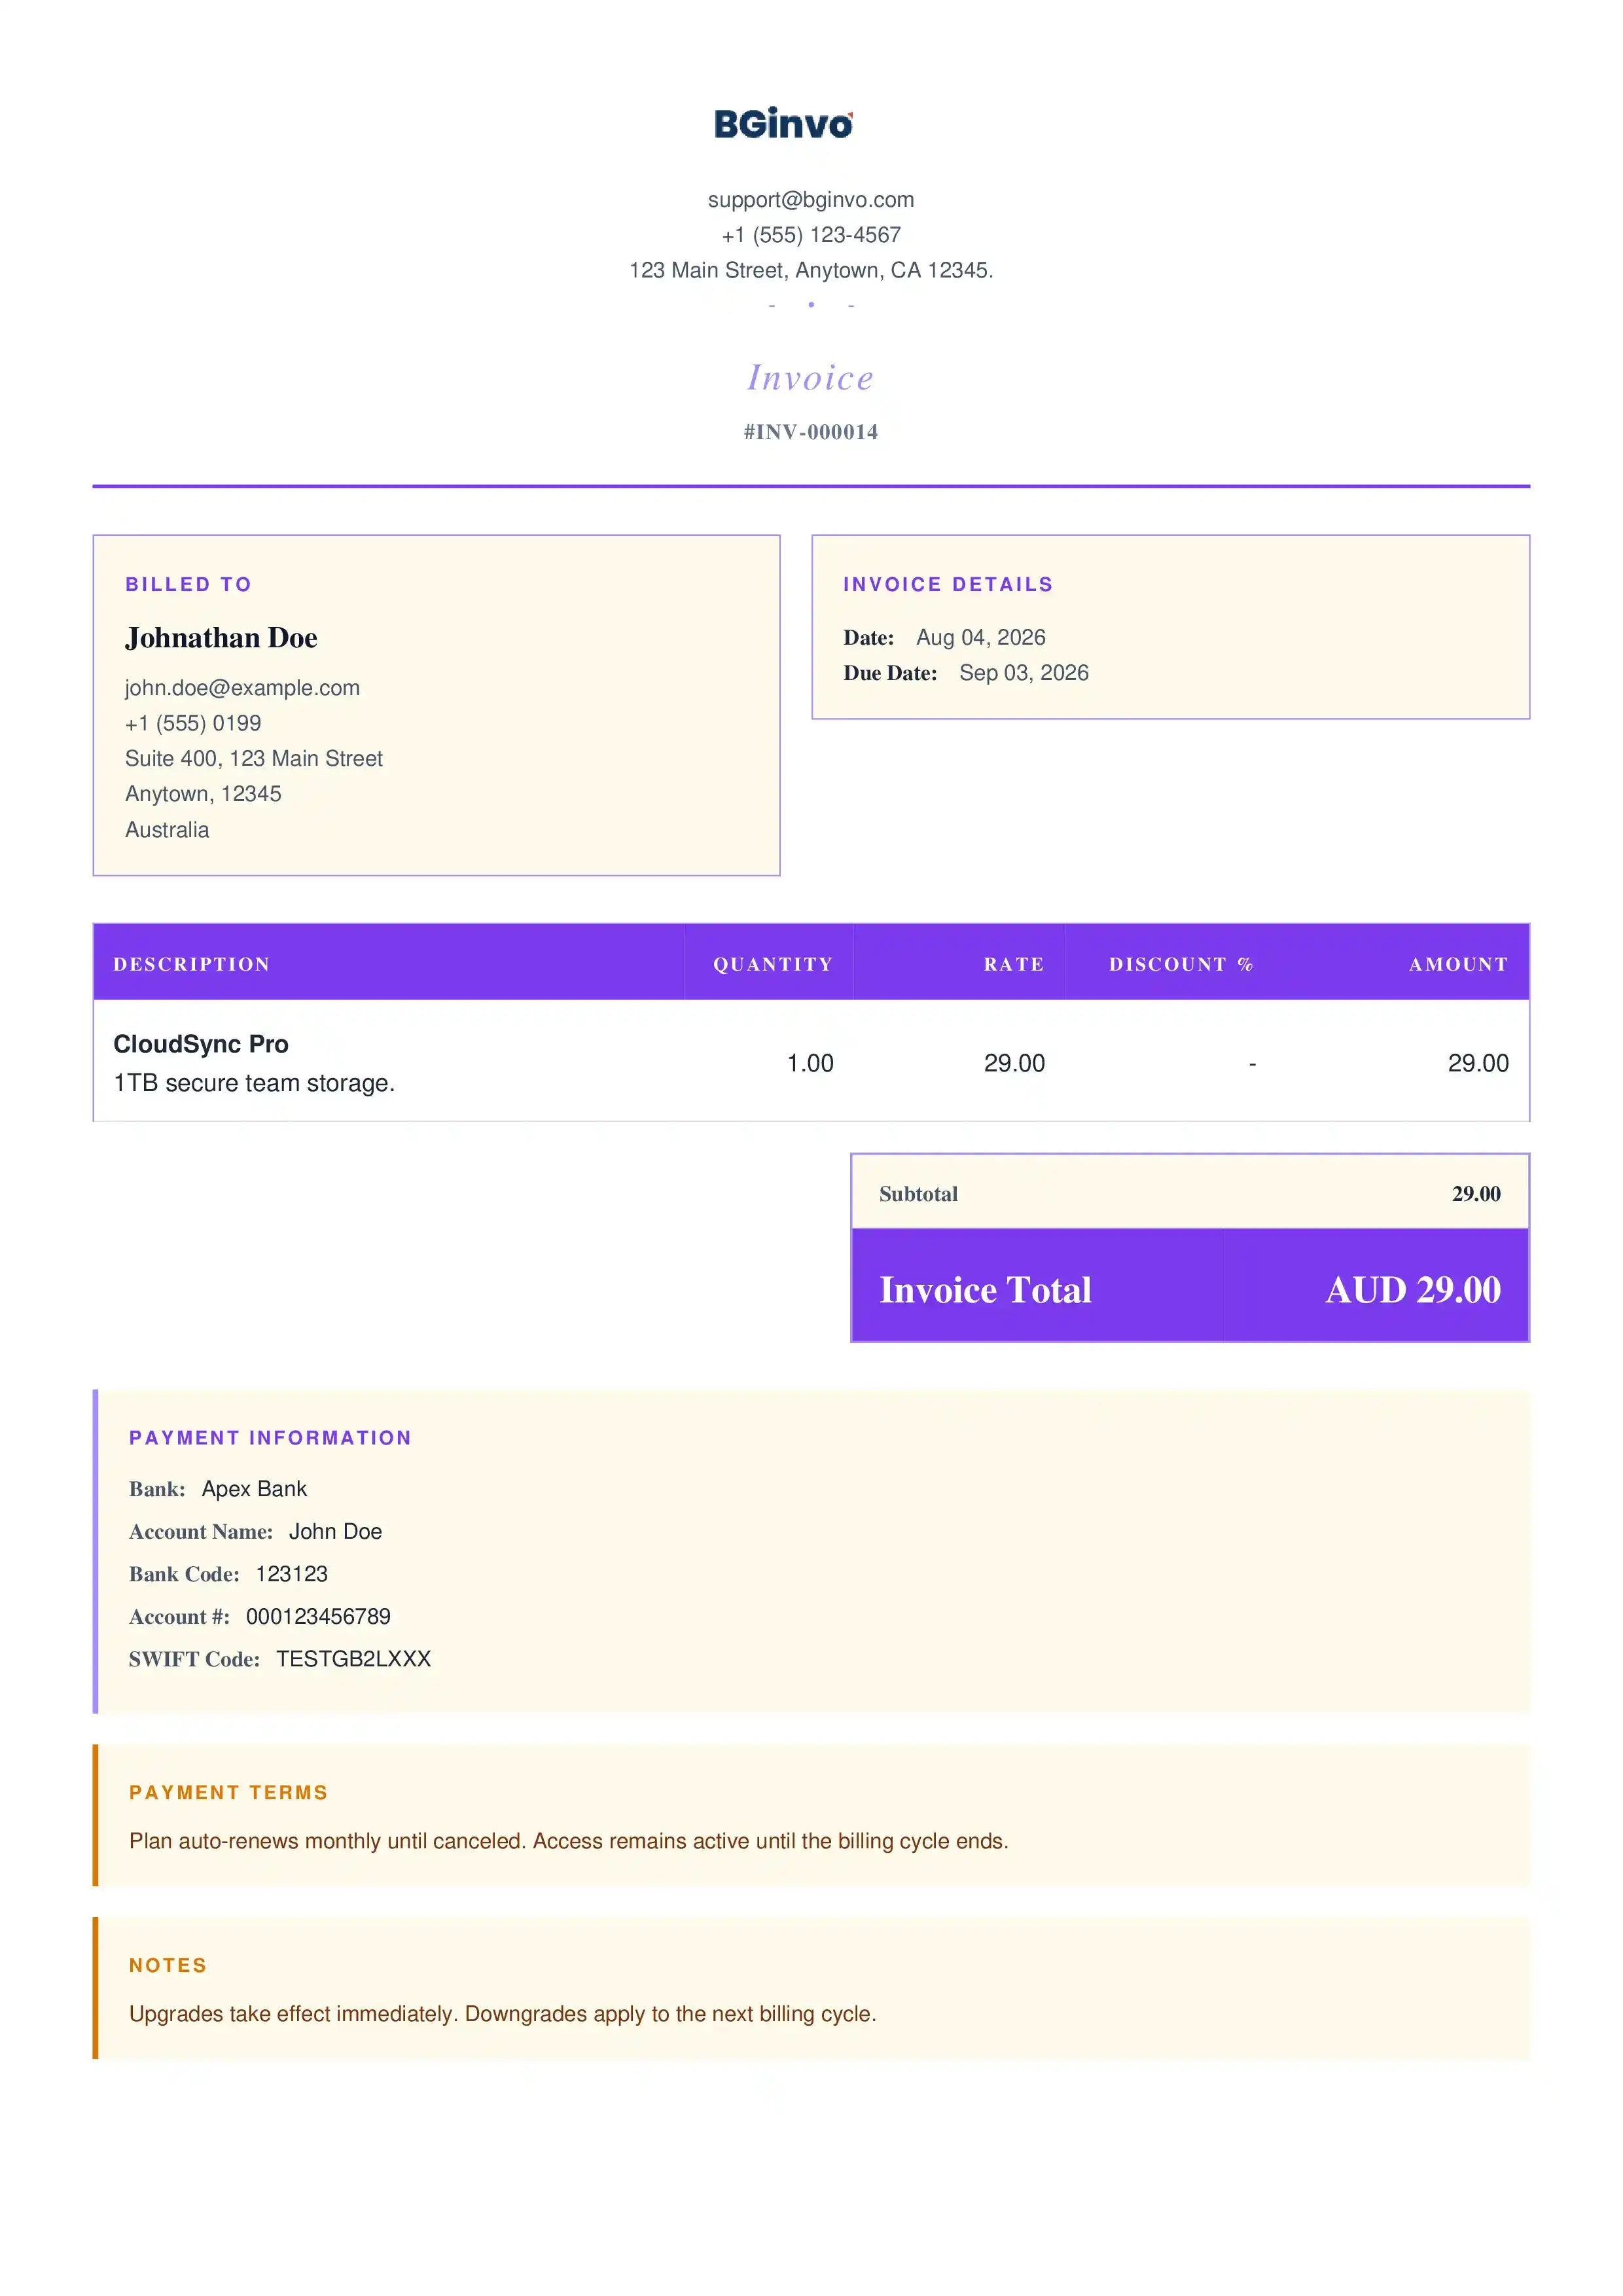This screenshot has height=2296, width=1623.
Task: Click the invoice date Aug 04, 2026
Action: [x=981, y=638]
